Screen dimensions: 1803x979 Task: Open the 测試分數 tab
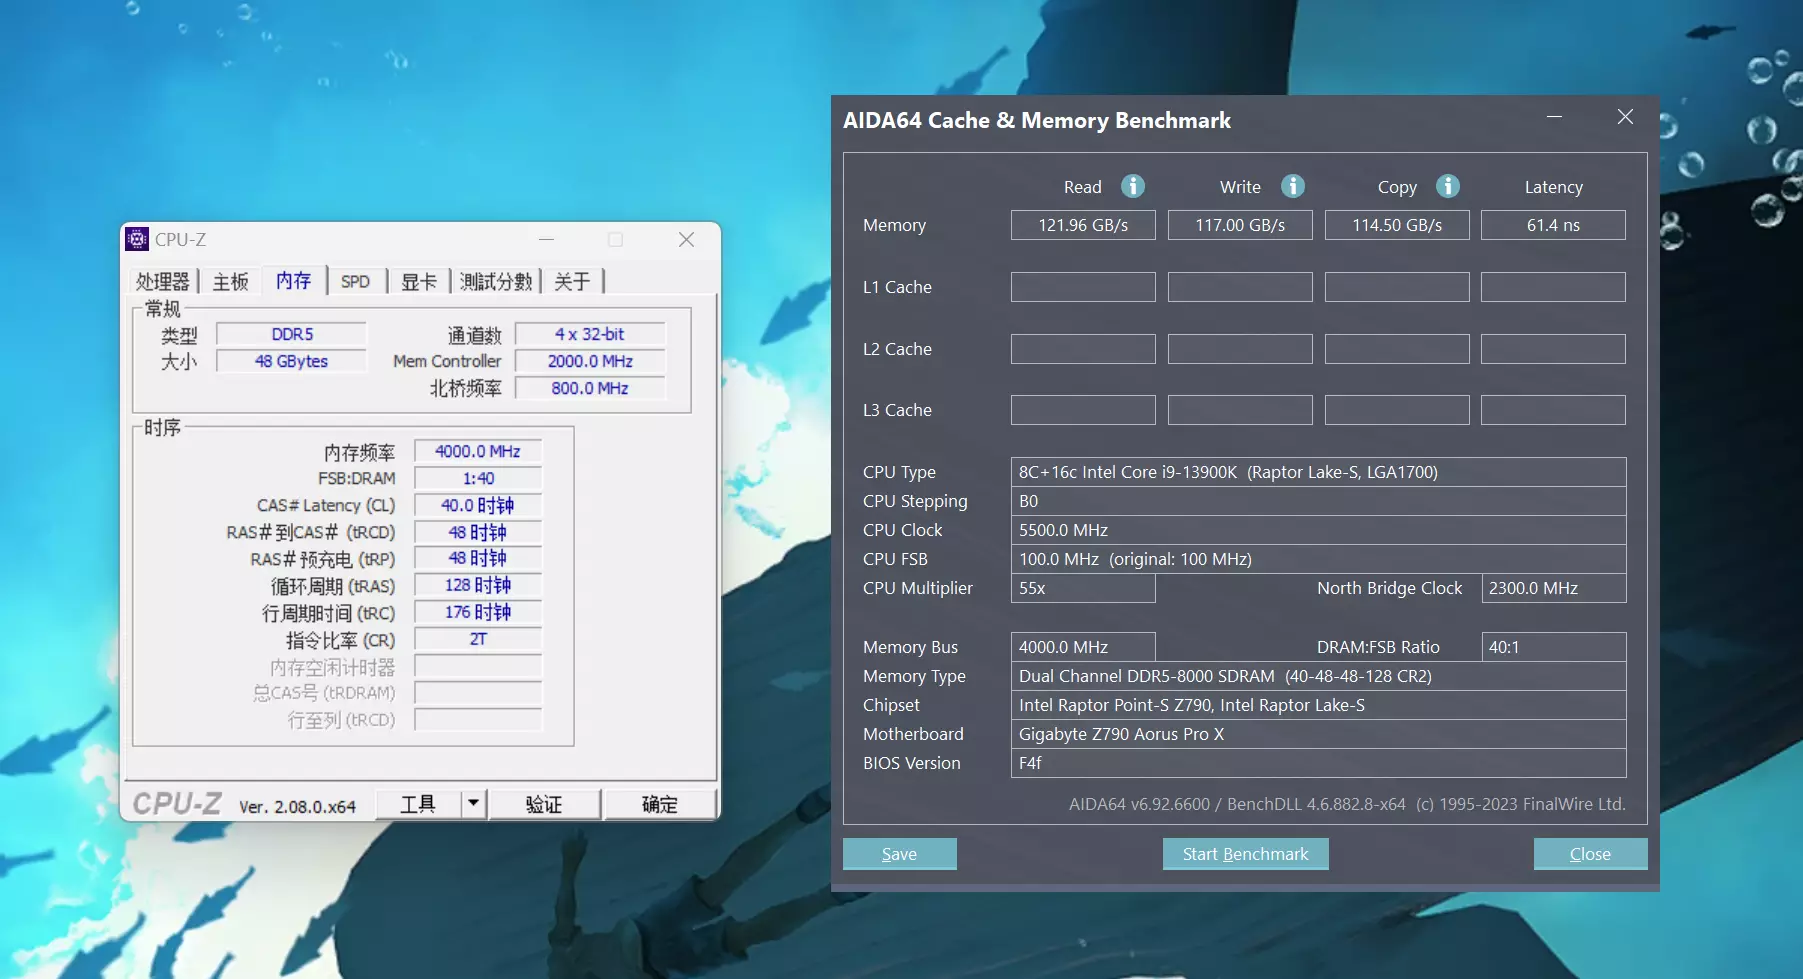click(x=495, y=282)
